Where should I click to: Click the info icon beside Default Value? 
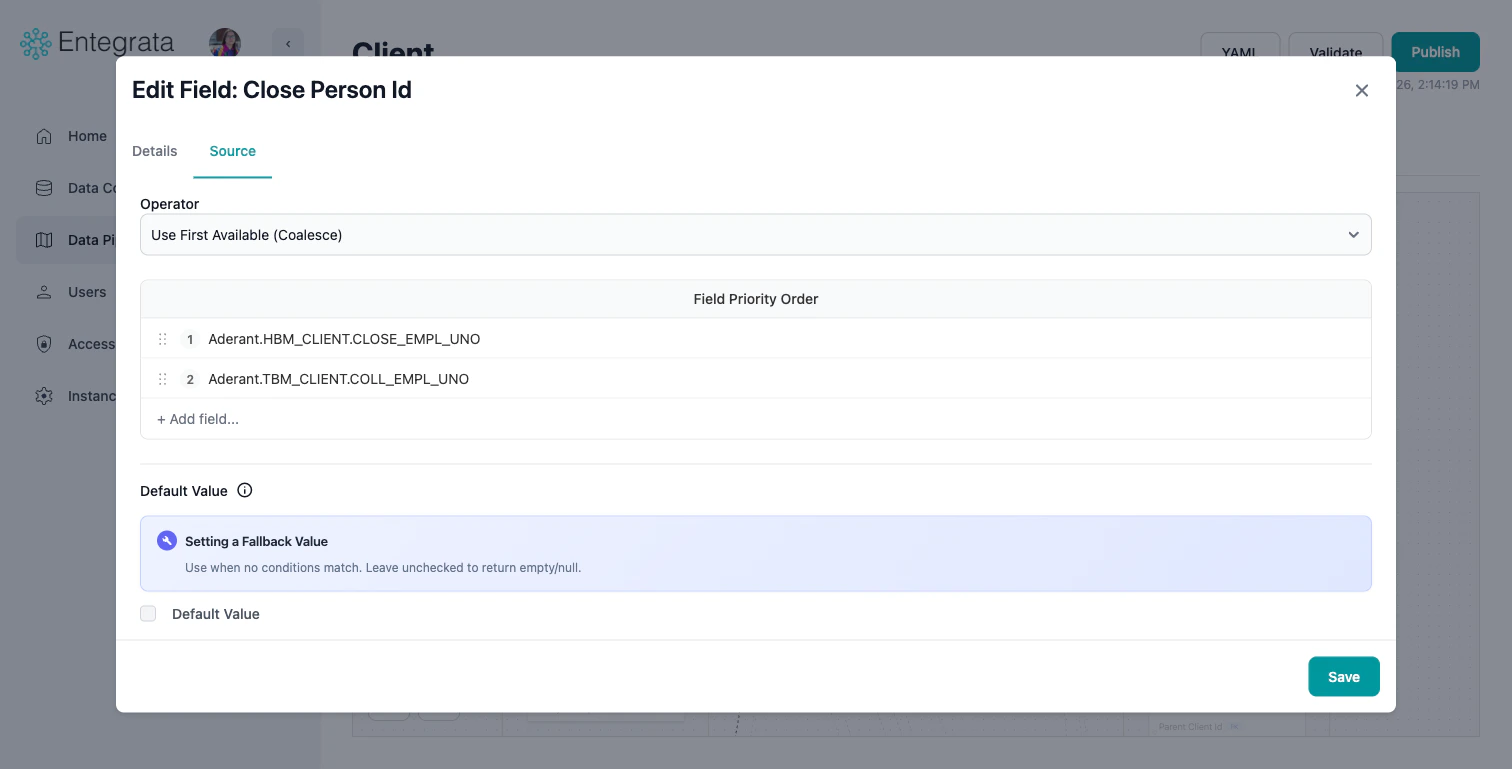[x=244, y=490]
